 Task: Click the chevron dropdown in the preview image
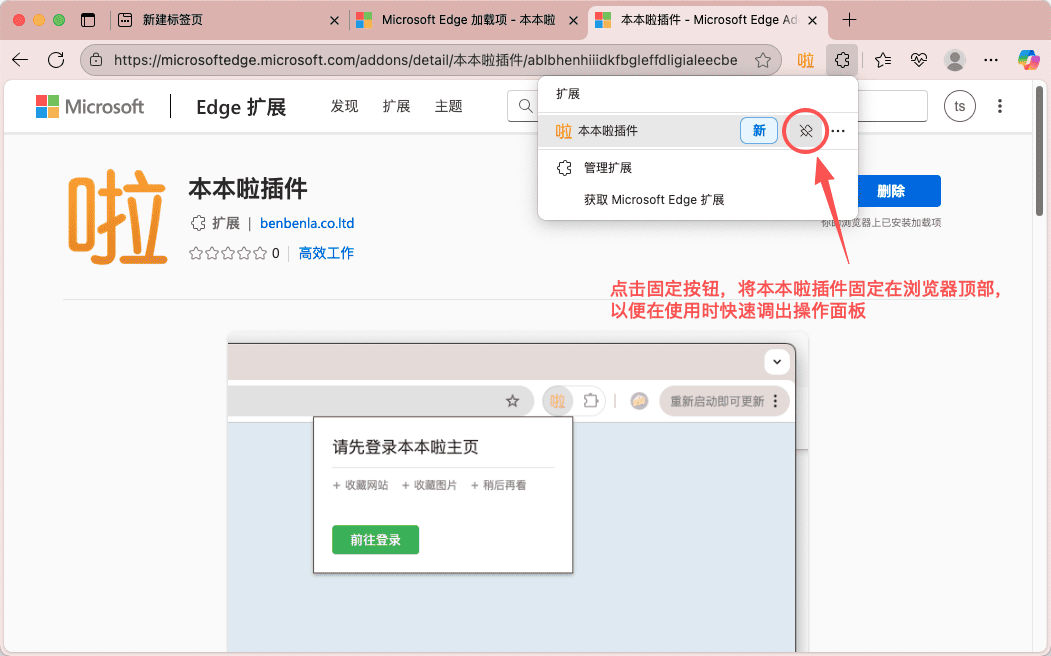pos(777,361)
